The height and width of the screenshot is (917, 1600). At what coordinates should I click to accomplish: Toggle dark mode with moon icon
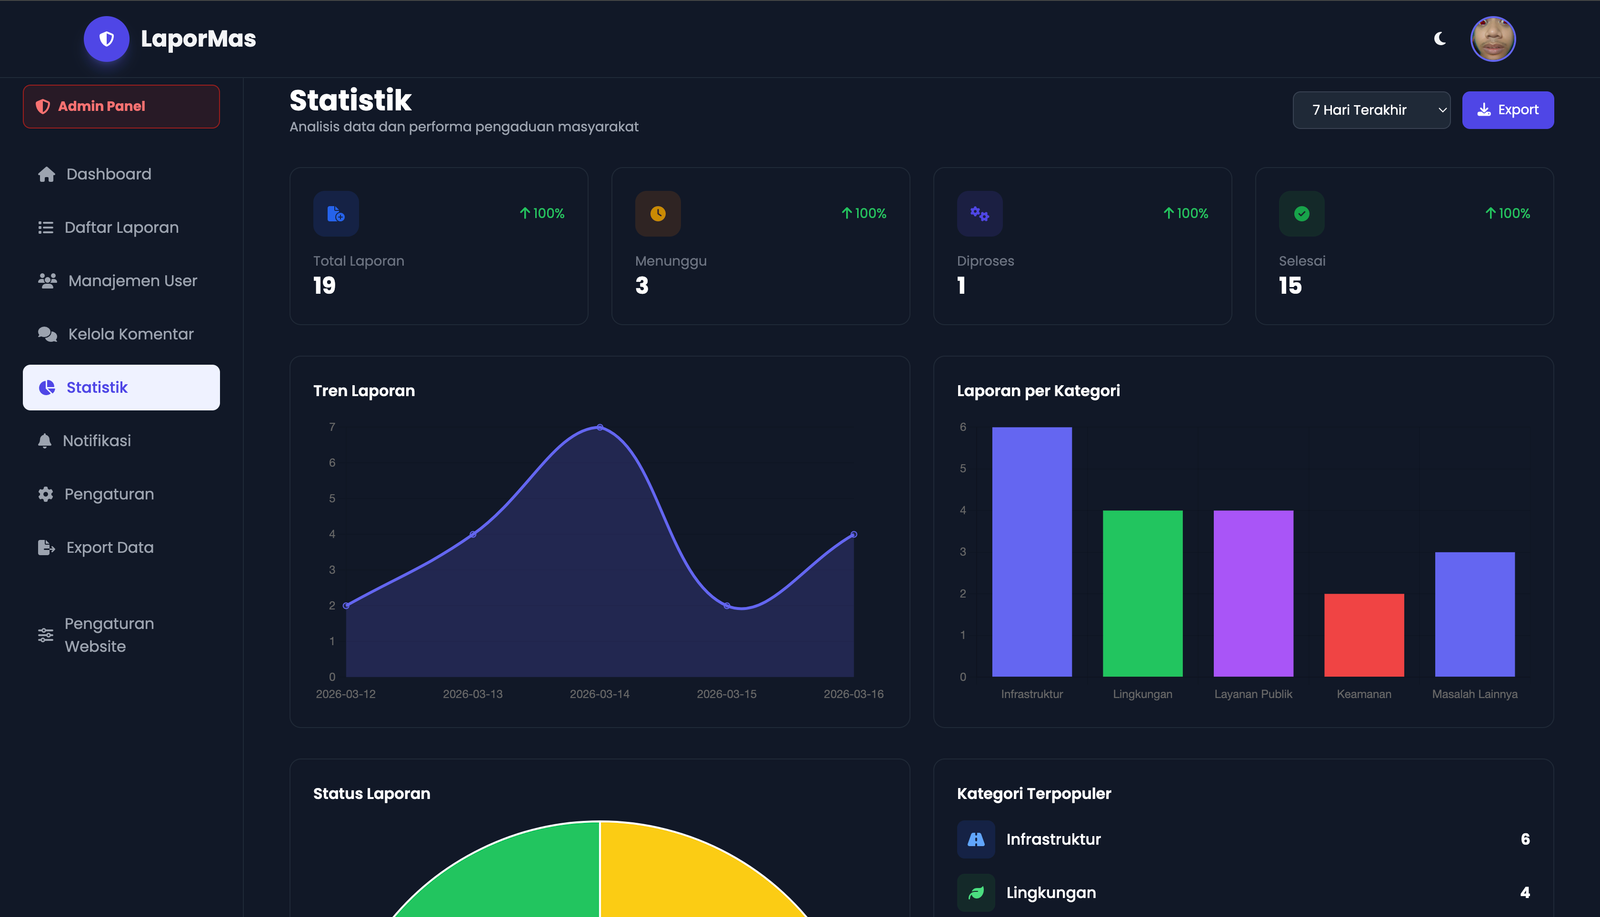click(x=1440, y=39)
